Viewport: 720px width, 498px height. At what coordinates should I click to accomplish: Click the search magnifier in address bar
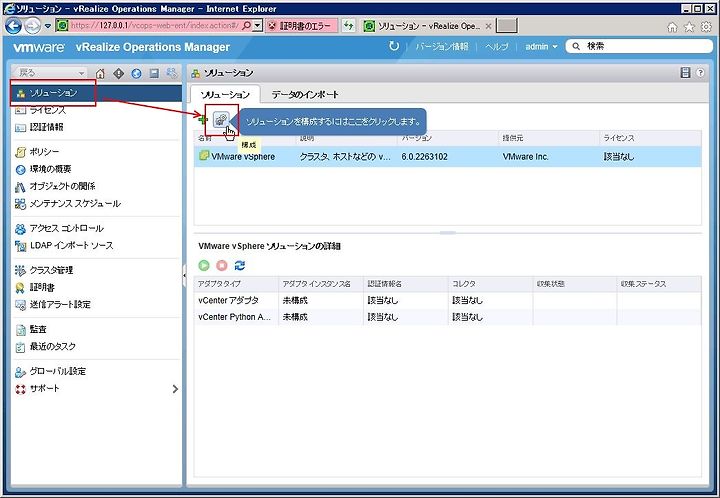coord(247,26)
